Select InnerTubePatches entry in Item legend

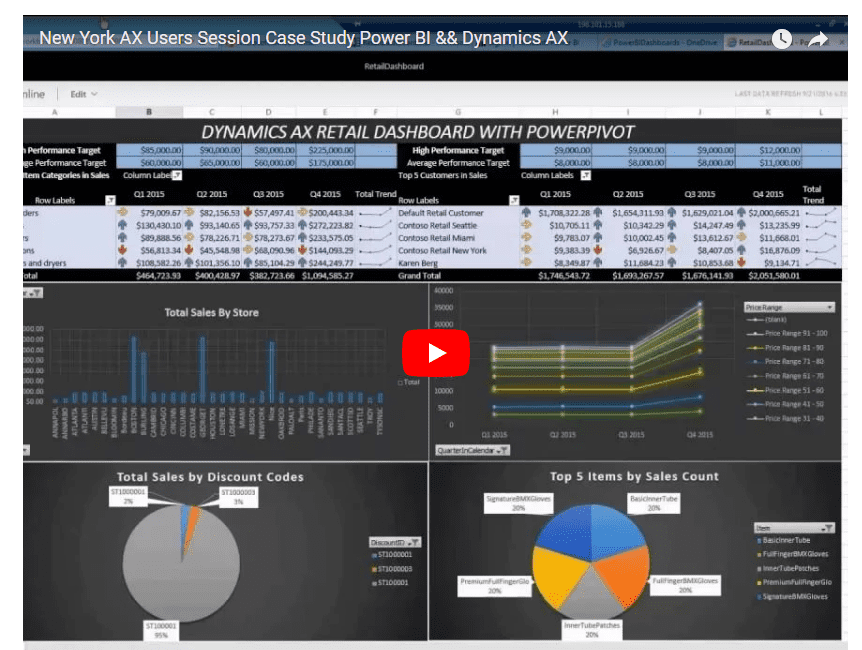[788, 568]
